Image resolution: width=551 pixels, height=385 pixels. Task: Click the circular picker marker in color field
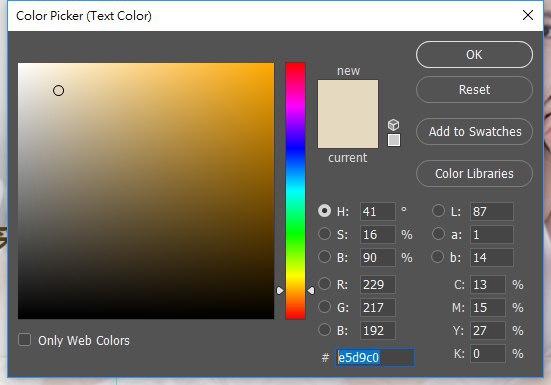coord(58,91)
